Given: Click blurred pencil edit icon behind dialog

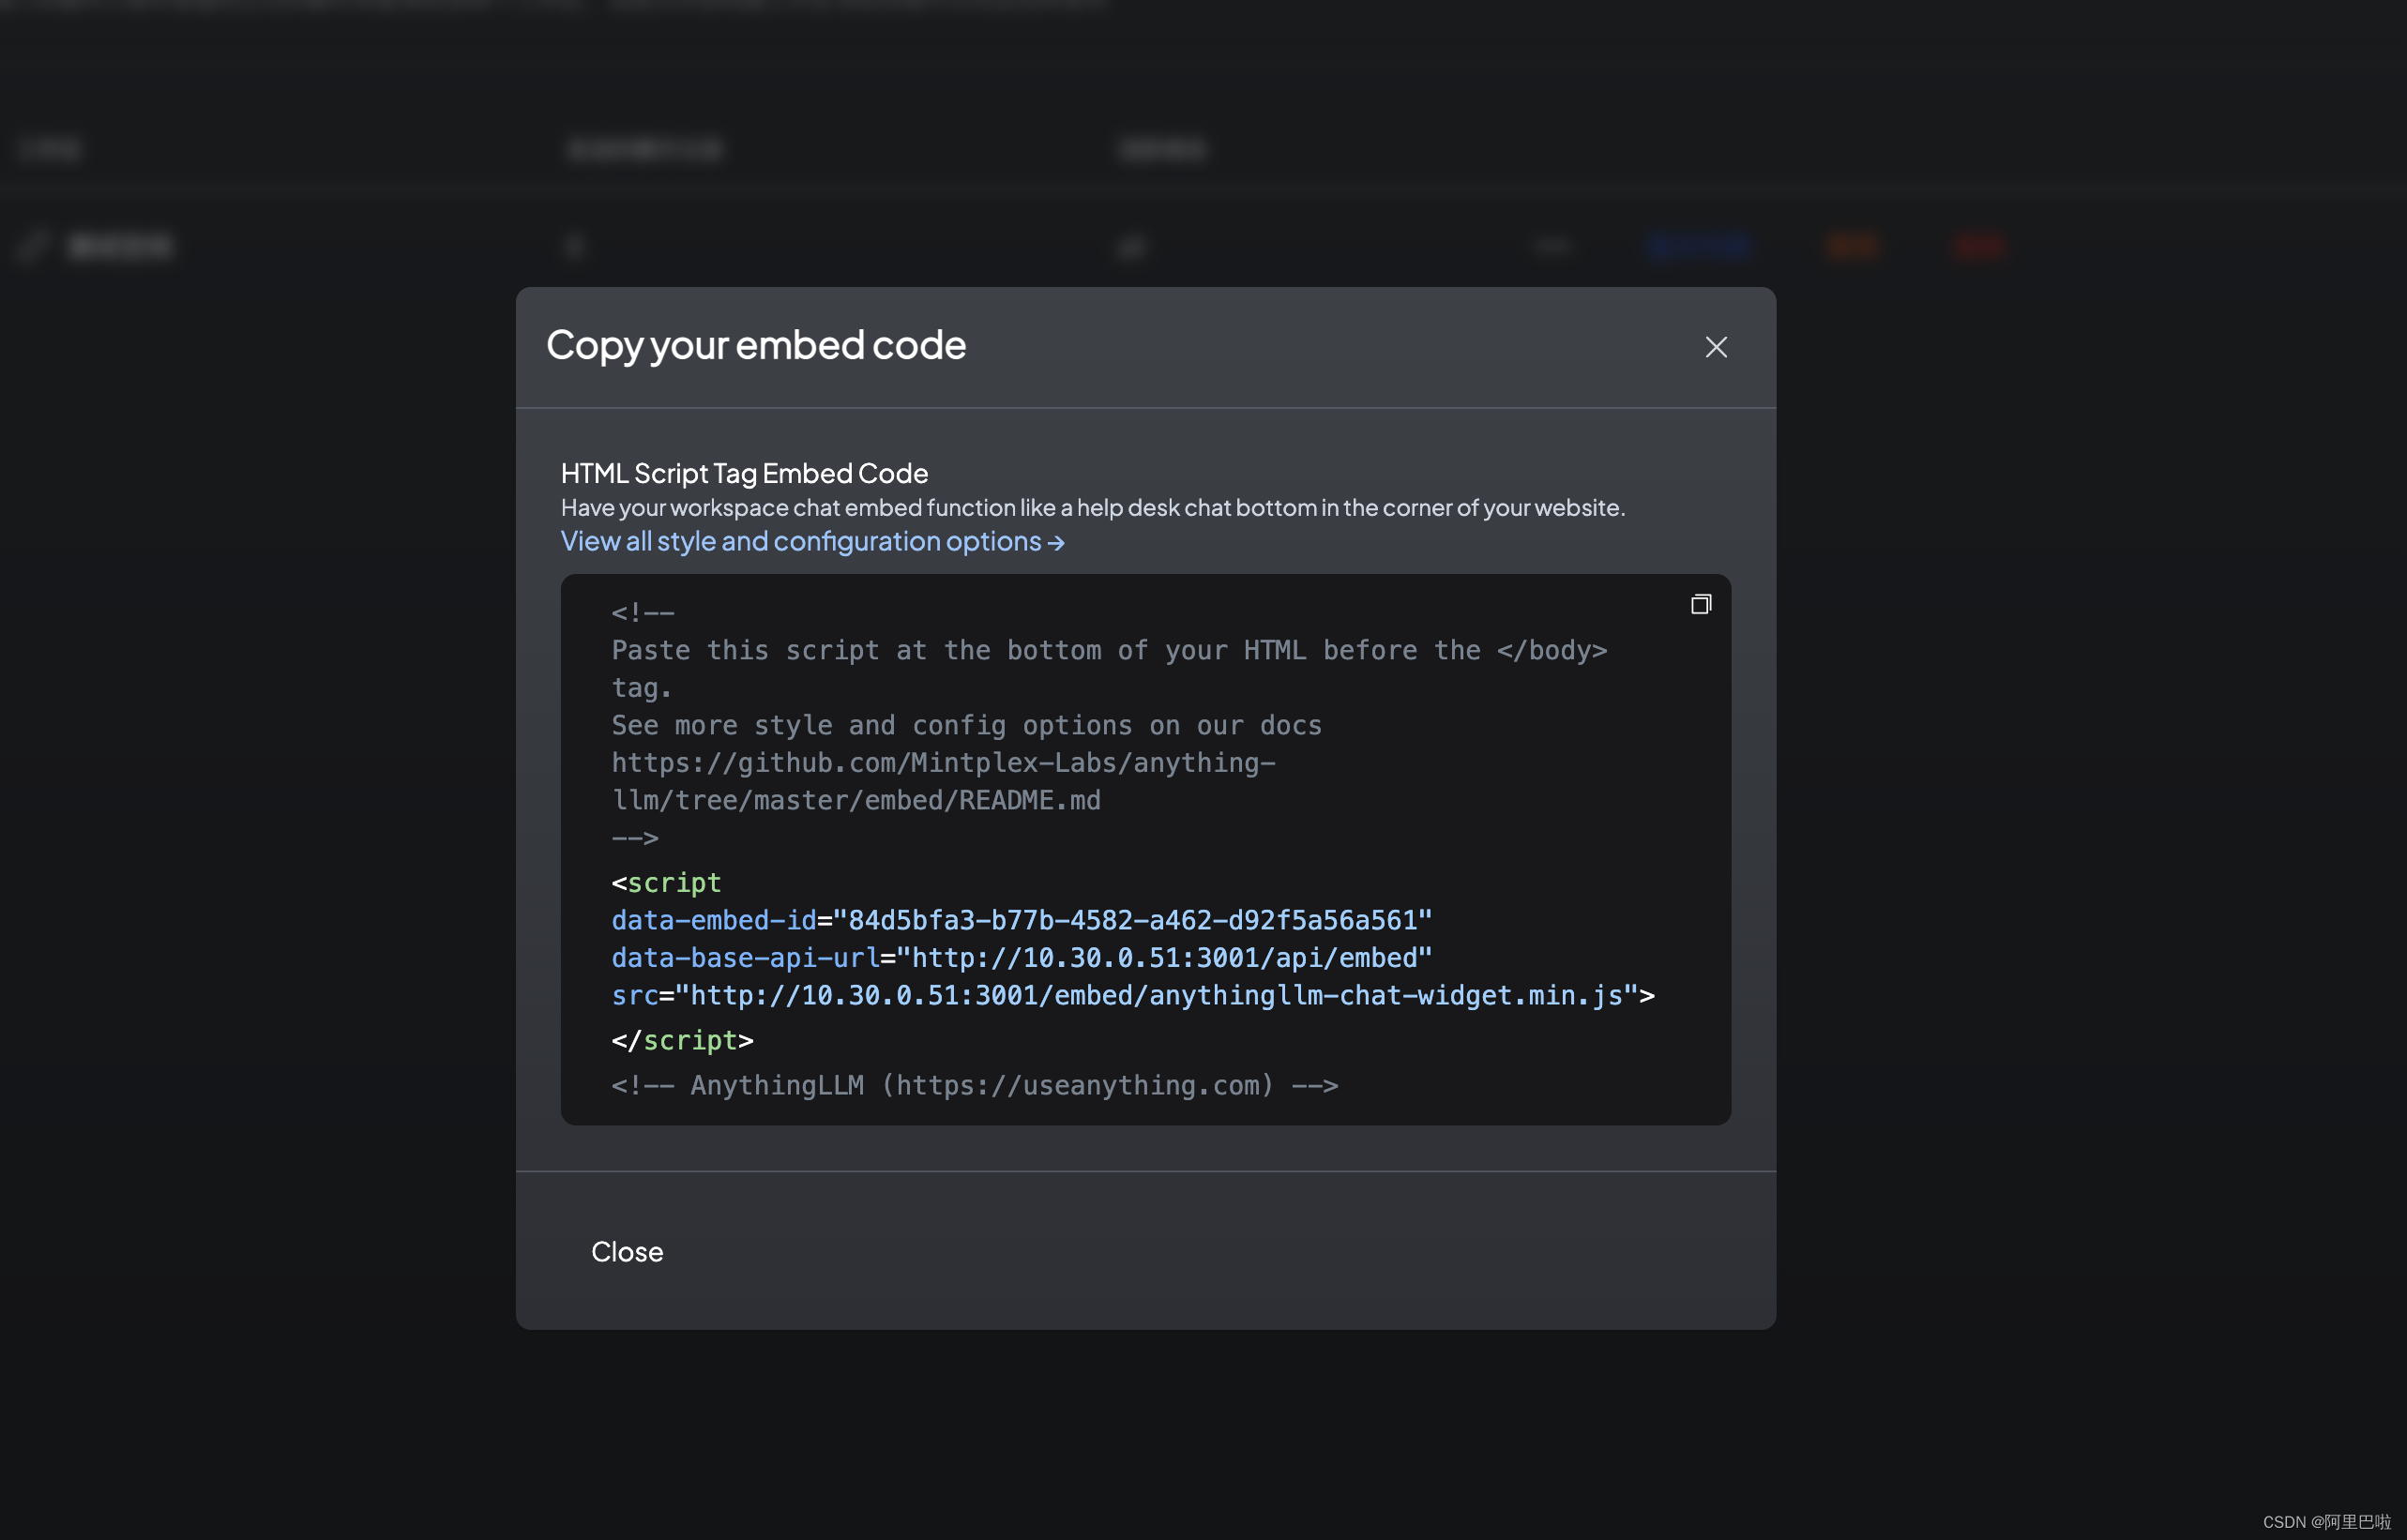Looking at the screenshot, I should 33,246.
